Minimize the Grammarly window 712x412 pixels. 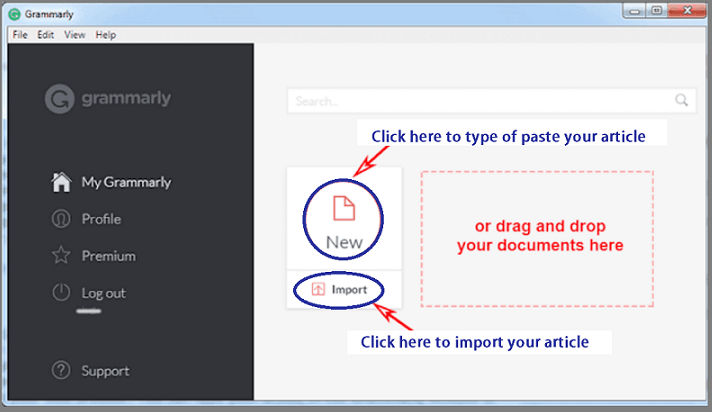634,11
